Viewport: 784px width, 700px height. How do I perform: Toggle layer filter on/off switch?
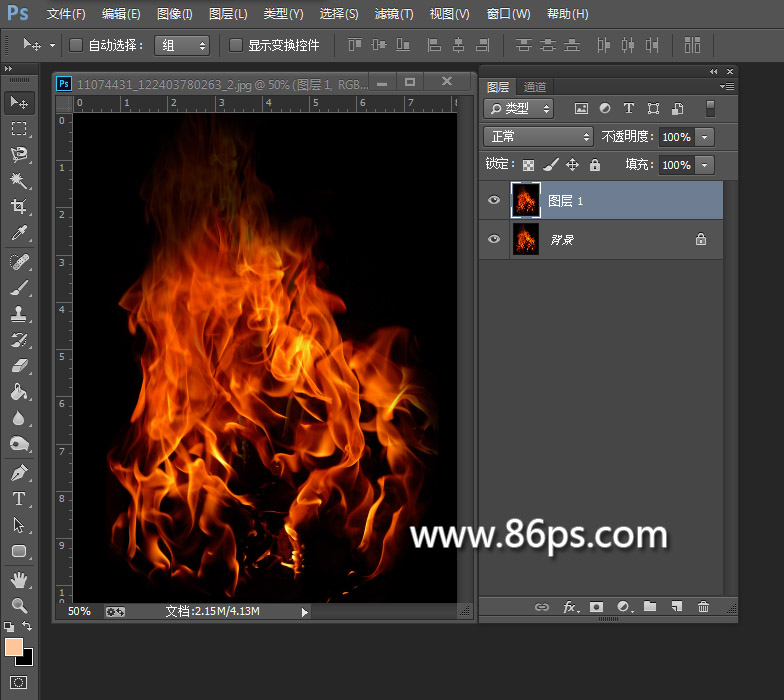[710, 108]
